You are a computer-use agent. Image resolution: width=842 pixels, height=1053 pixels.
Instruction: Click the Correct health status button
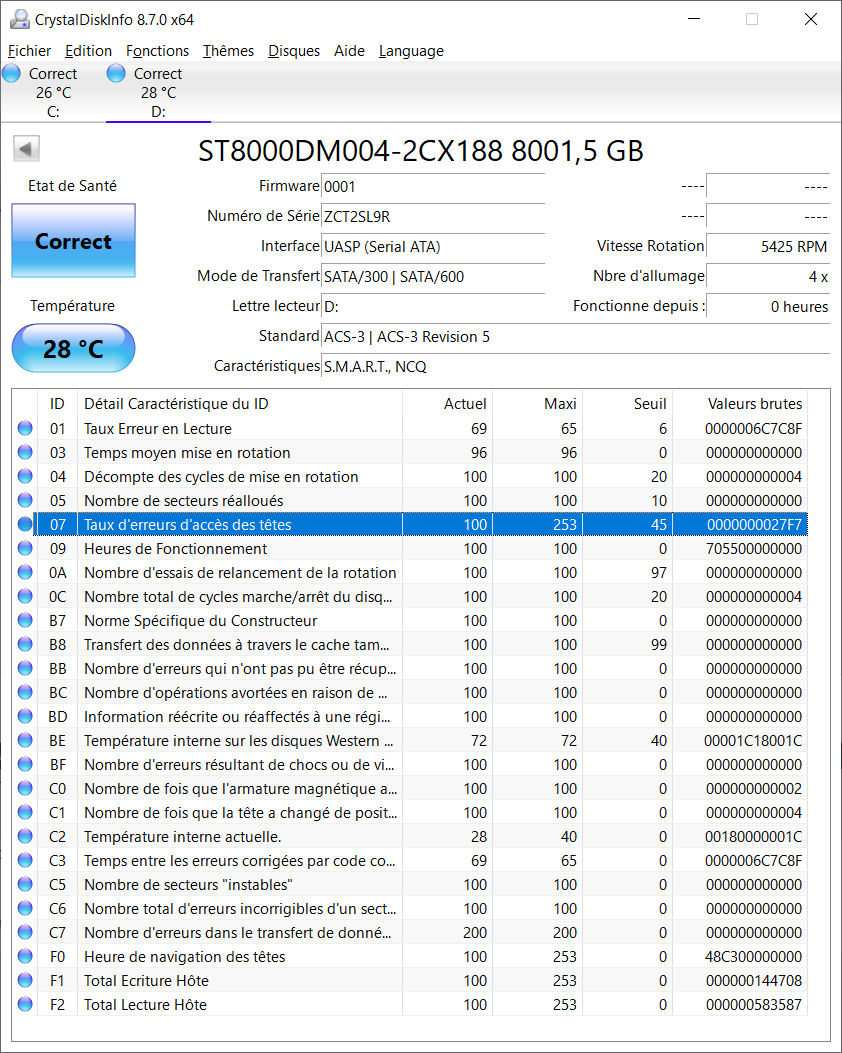73,240
